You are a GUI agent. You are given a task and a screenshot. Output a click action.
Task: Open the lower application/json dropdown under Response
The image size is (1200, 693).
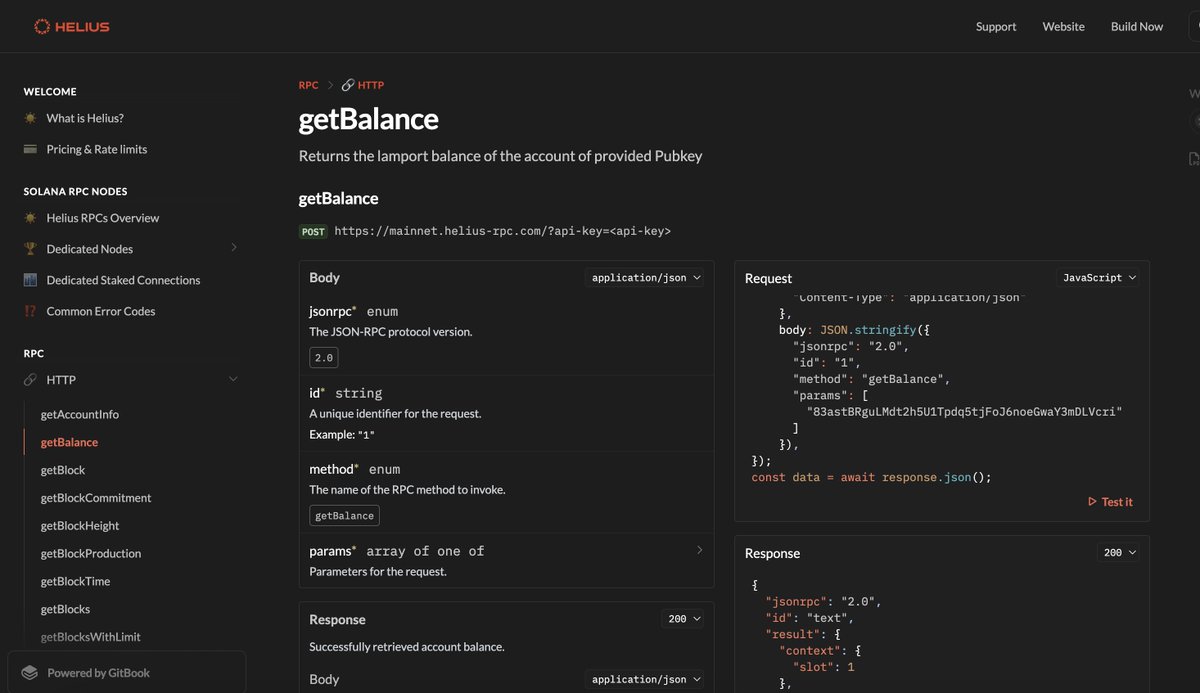645,679
